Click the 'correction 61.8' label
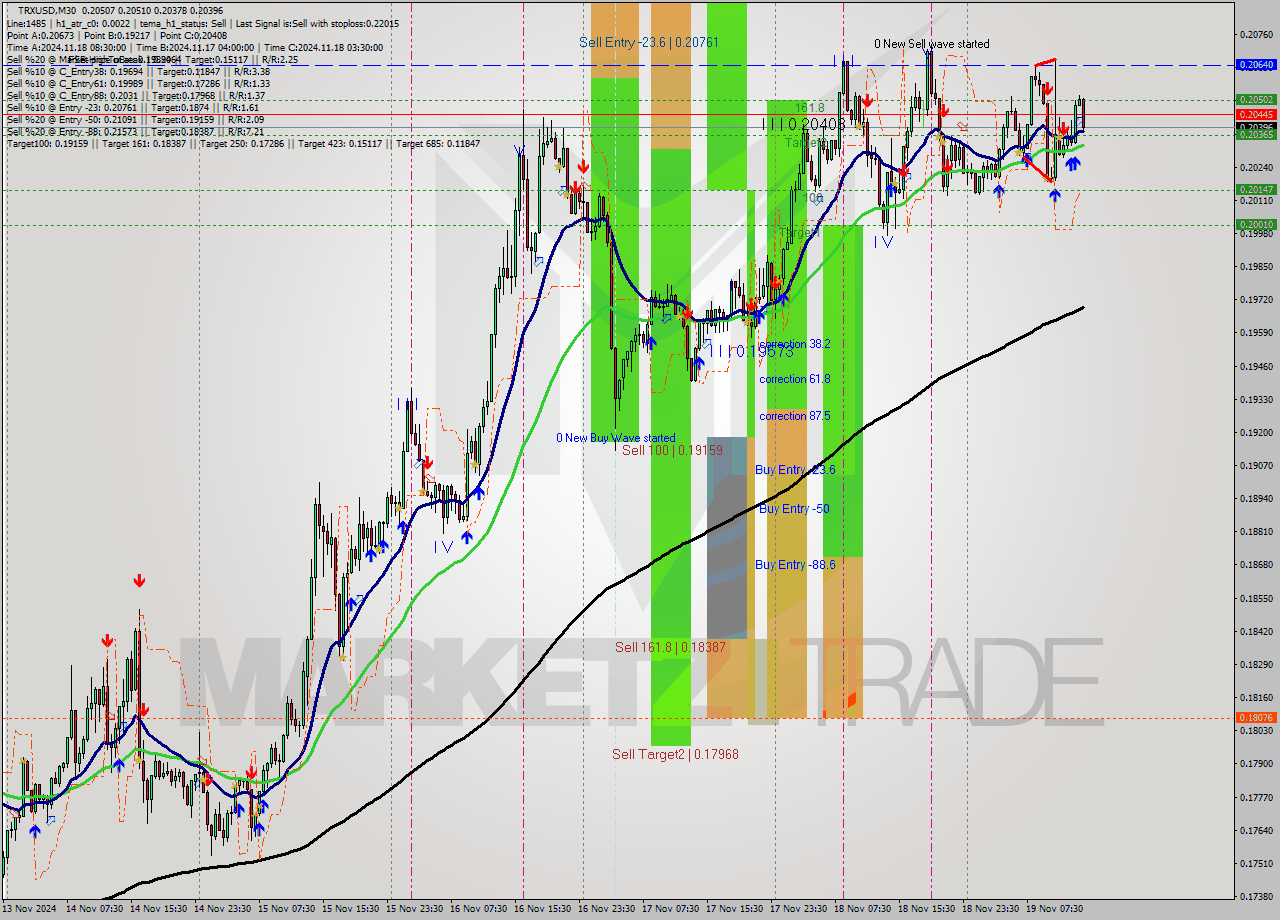The height and width of the screenshot is (920, 1280). 794,379
